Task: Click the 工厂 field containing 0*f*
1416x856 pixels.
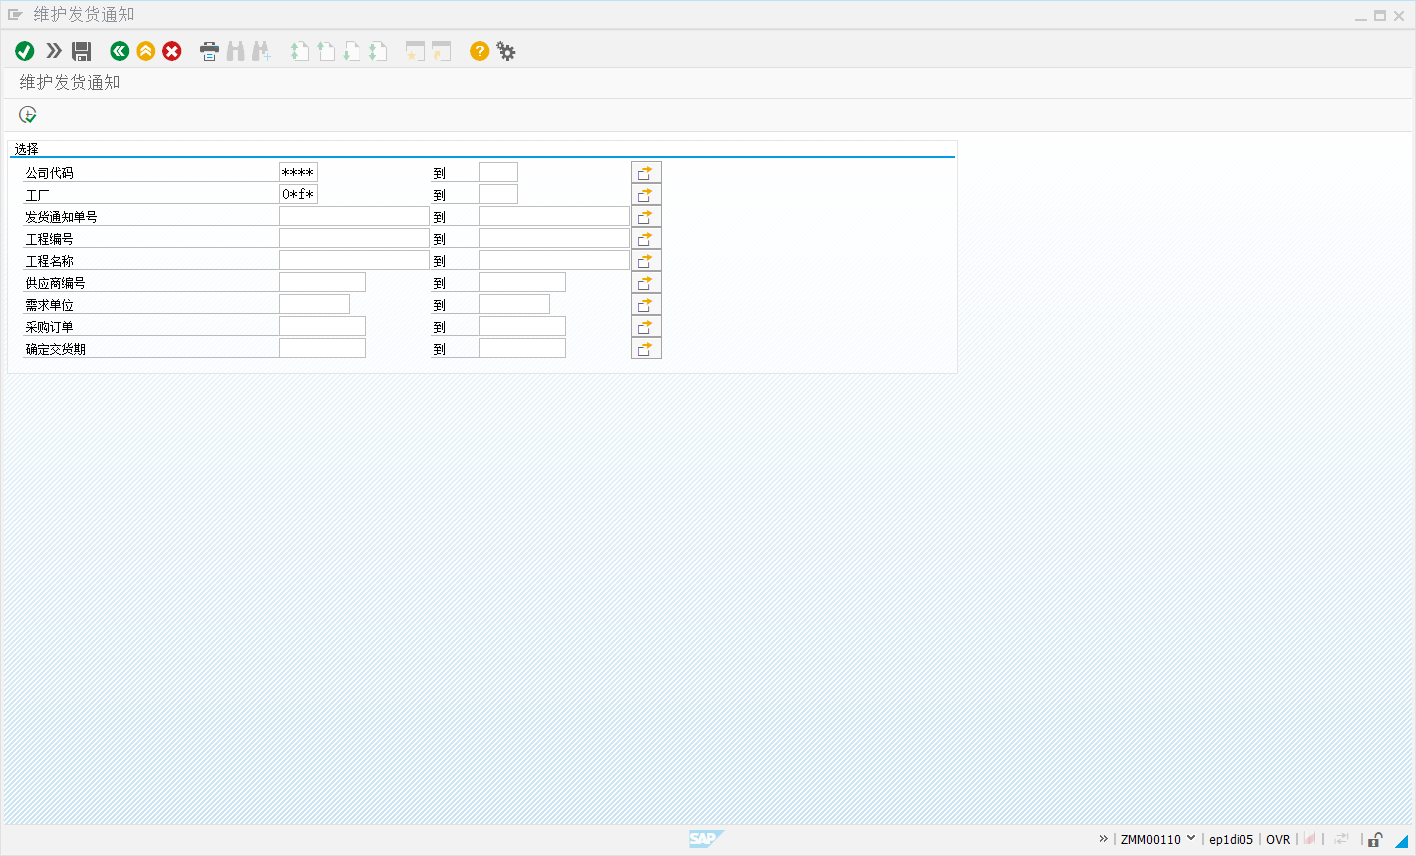Action: (298, 195)
